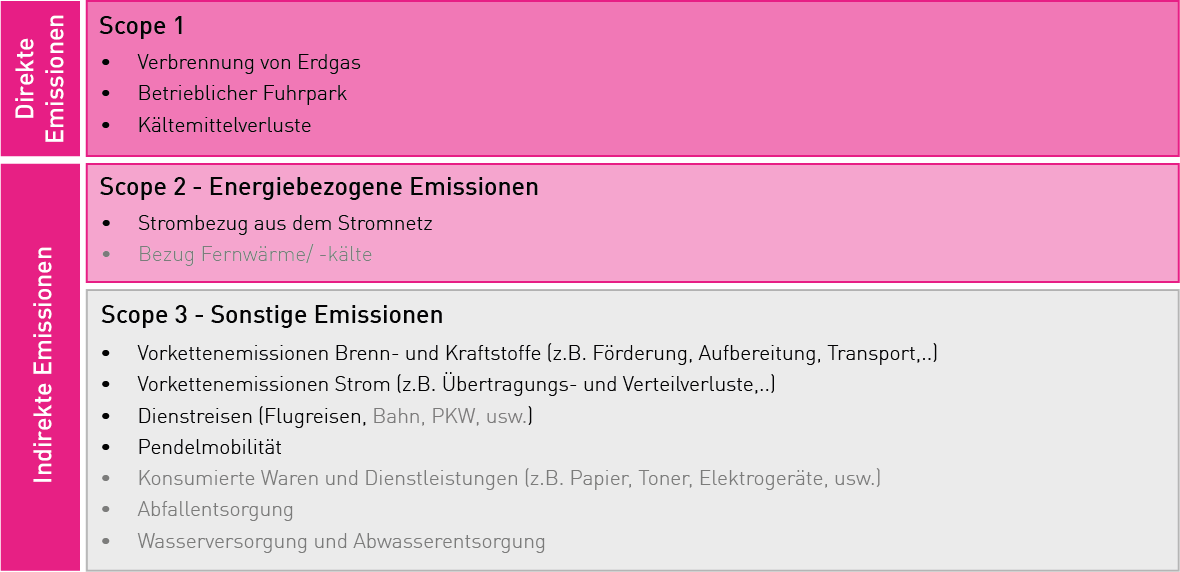Select greyed Bezug Fernwärme/ -kälte item
The height and width of the screenshot is (572, 1180).
[255, 255]
